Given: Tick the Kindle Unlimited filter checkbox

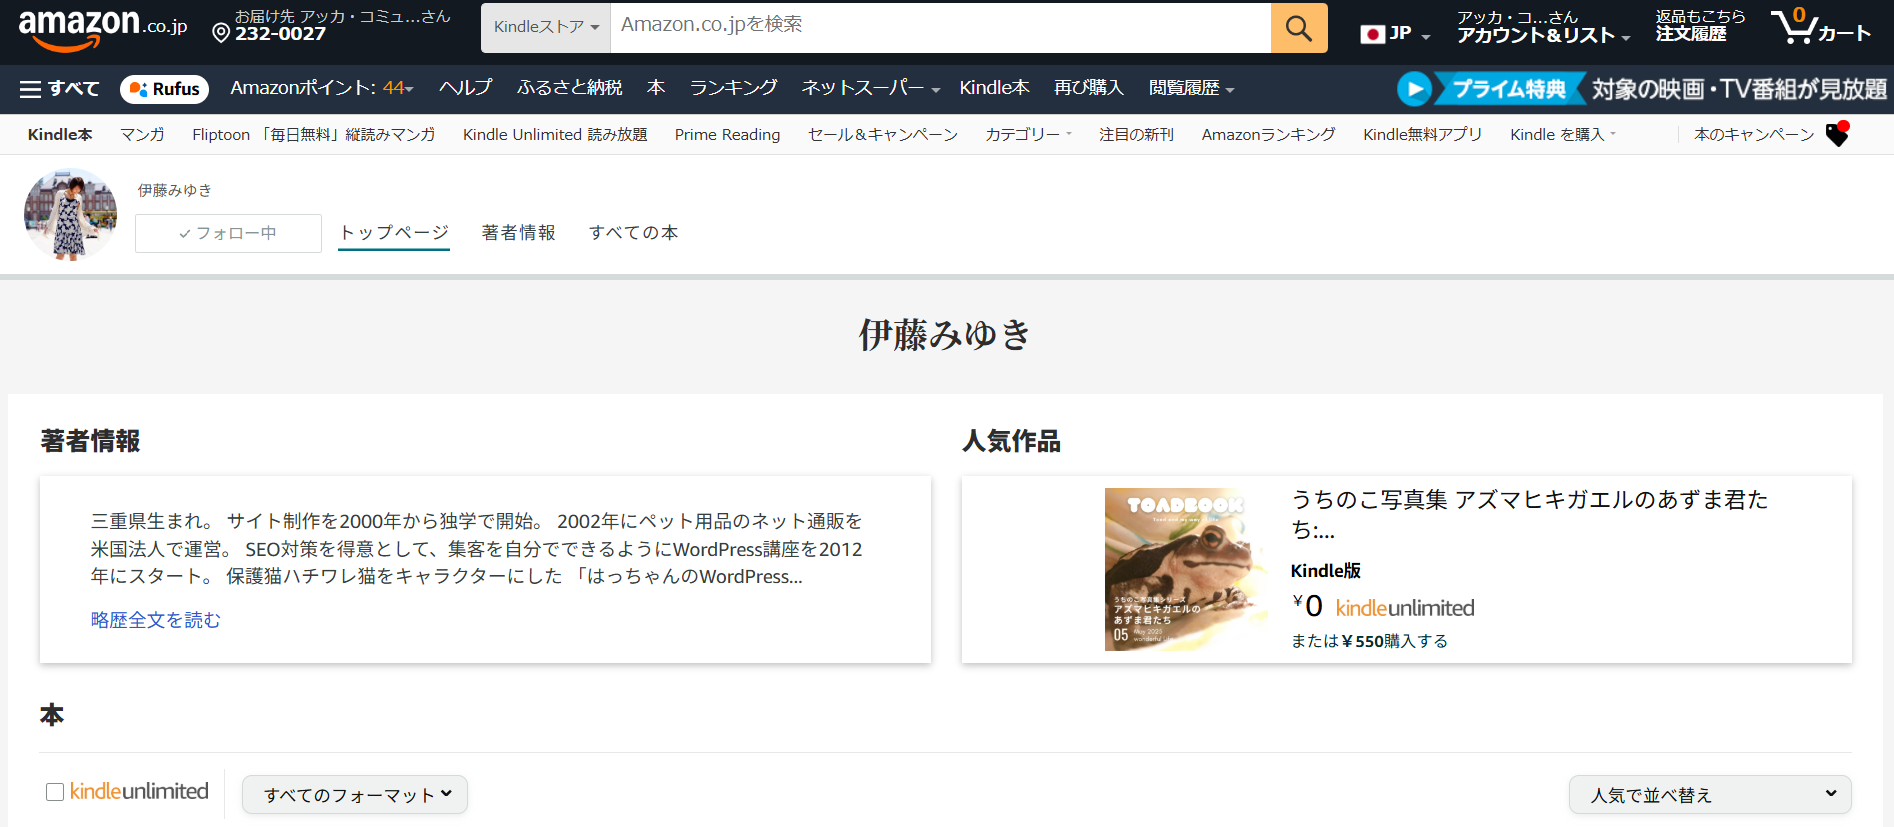Looking at the screenshot, I should point(55,792).
